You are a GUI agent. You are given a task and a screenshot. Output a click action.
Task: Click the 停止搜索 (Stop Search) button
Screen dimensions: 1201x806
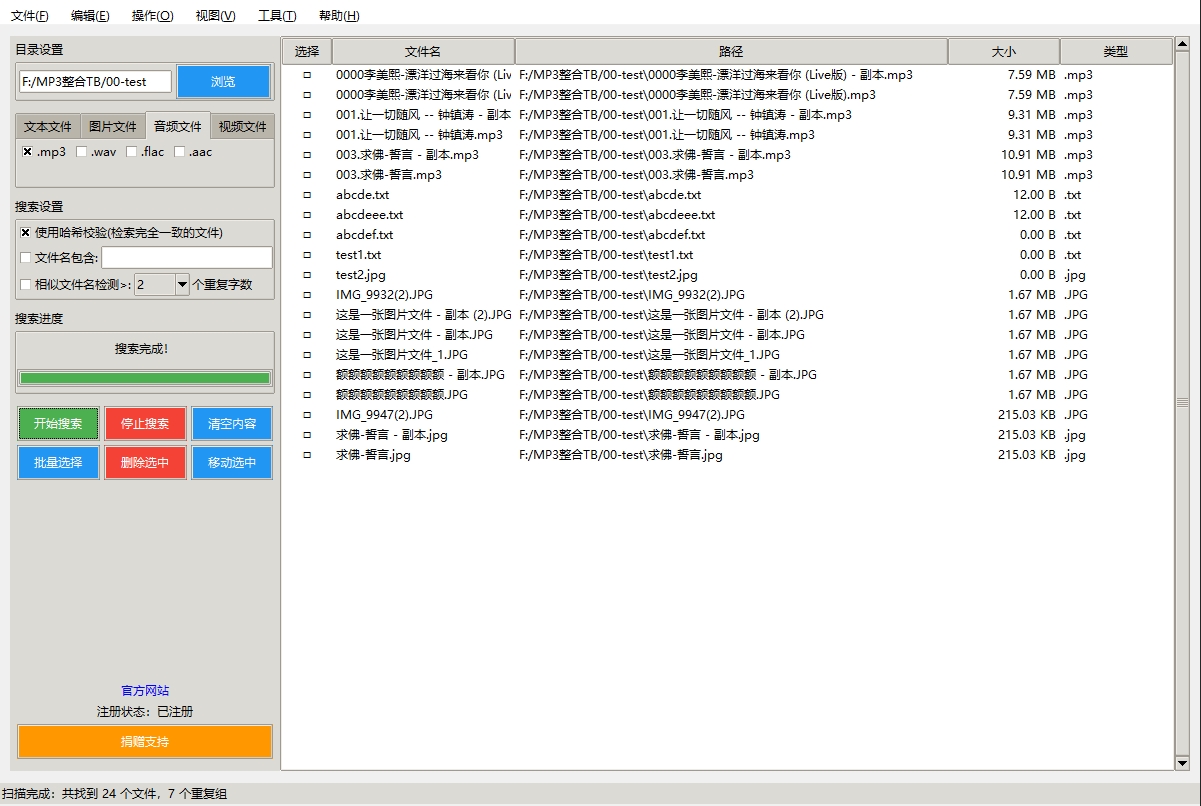pos(144,423)
